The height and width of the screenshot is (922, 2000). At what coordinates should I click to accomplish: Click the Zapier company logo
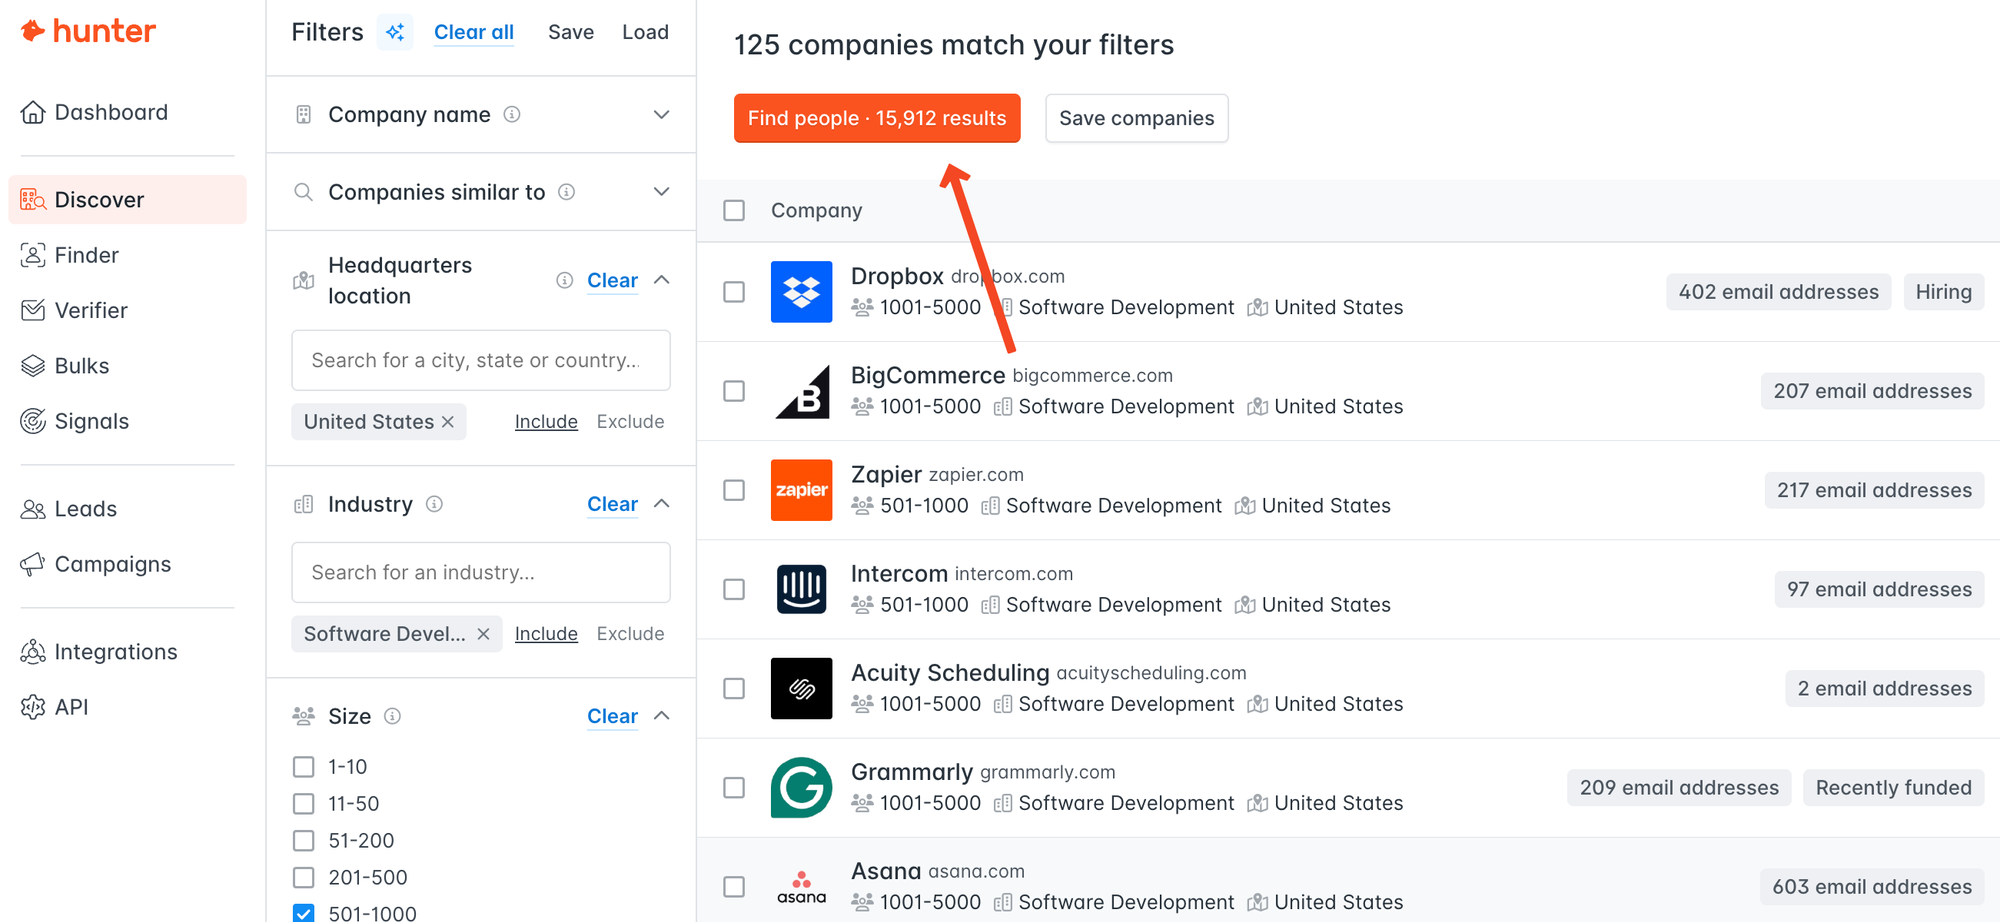click(x=801, y=490)
